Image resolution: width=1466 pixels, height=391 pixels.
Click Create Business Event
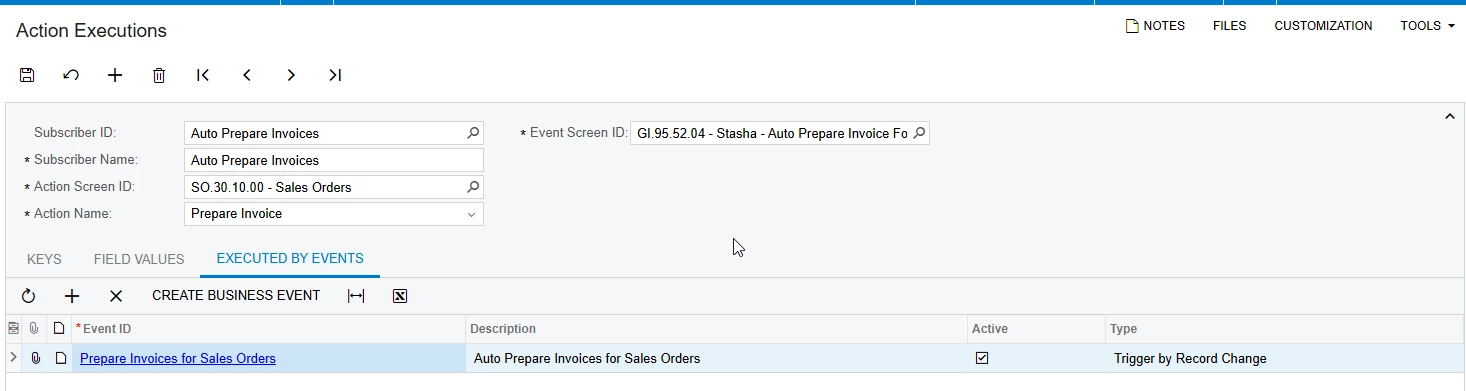tap(236, 296)
